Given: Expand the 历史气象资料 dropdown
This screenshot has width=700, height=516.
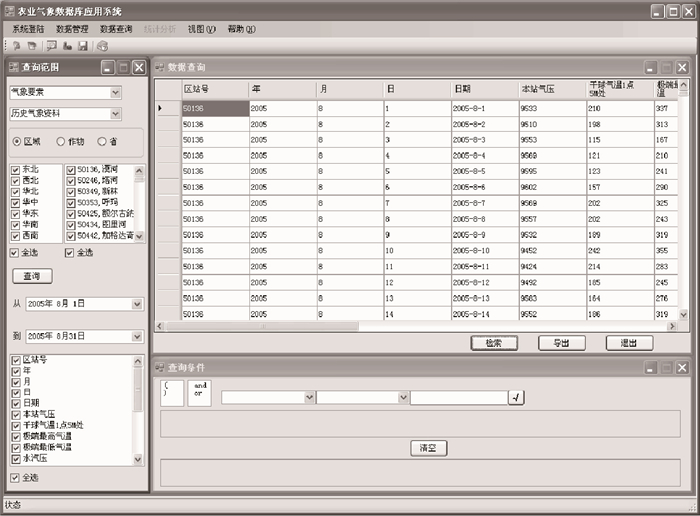Looking at the screenshot, I should pos(116,114).
